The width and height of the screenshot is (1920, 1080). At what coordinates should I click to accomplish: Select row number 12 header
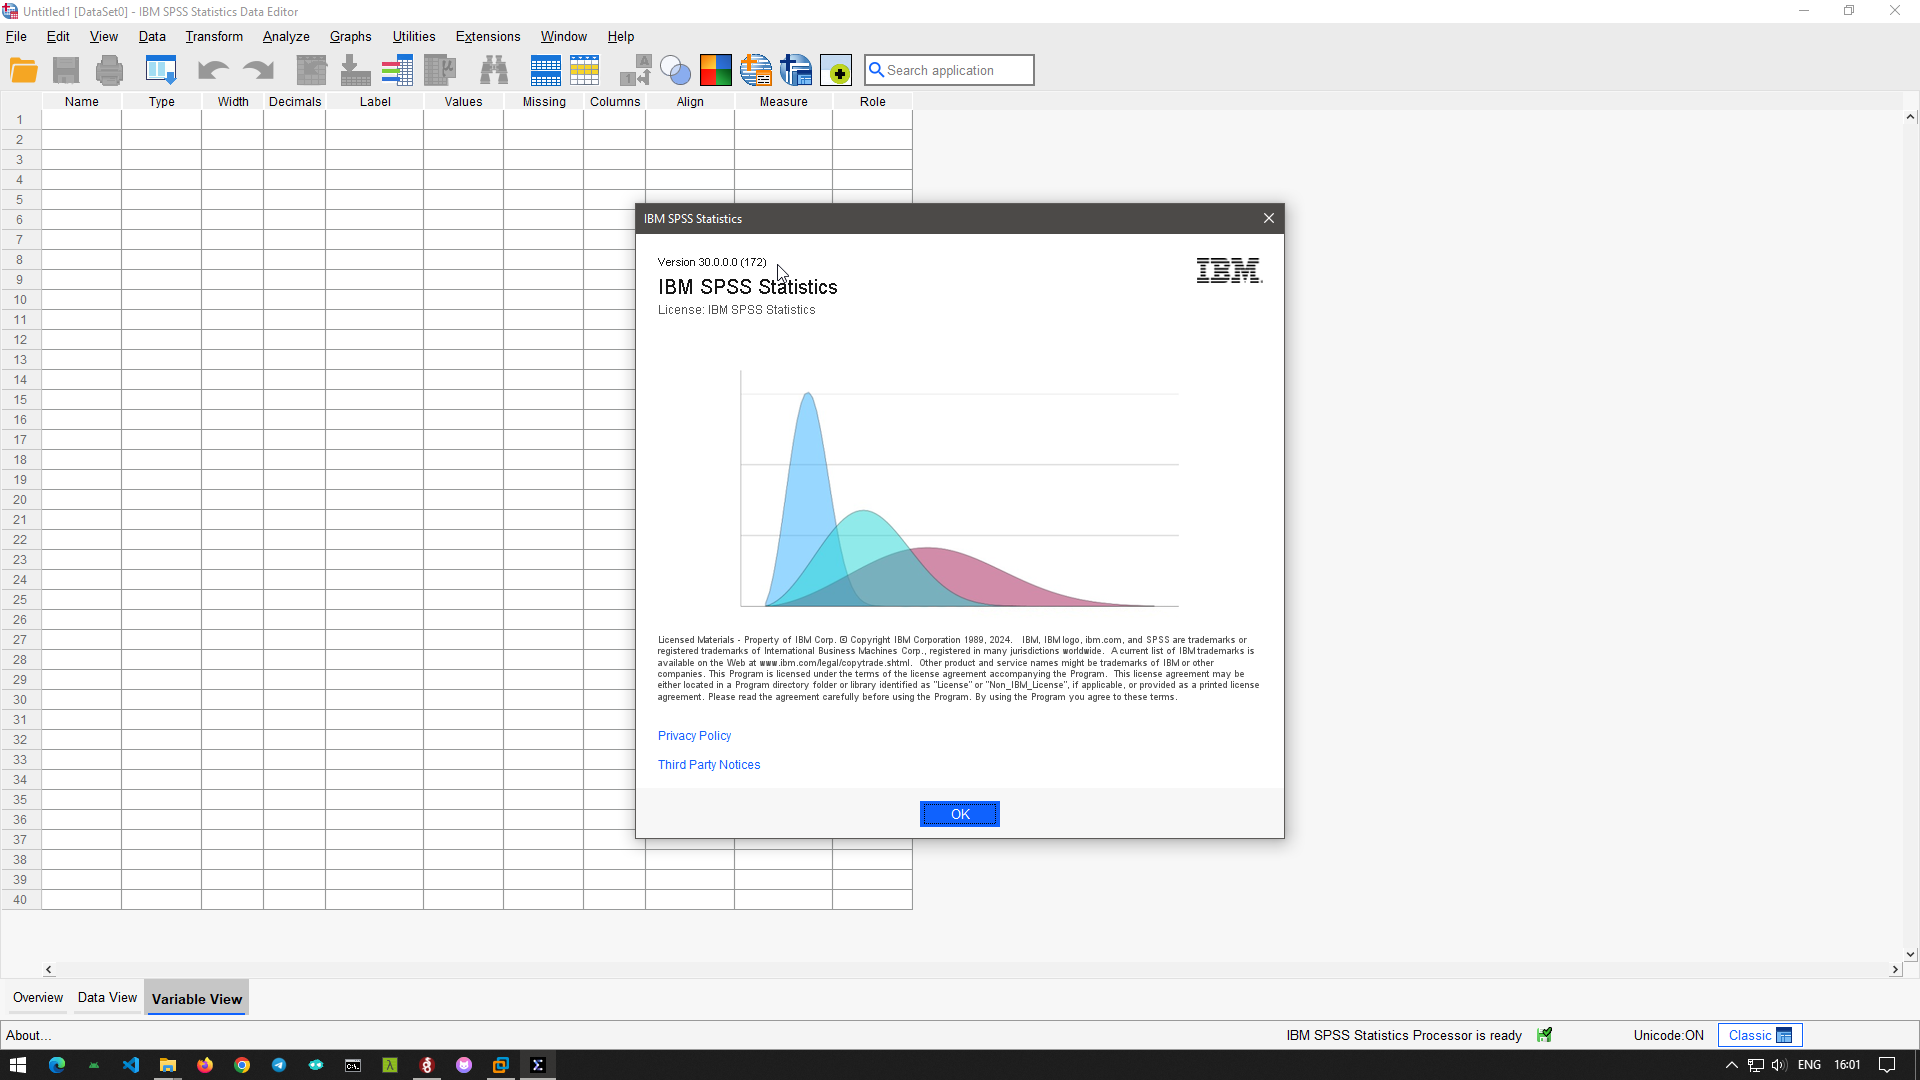20,340
